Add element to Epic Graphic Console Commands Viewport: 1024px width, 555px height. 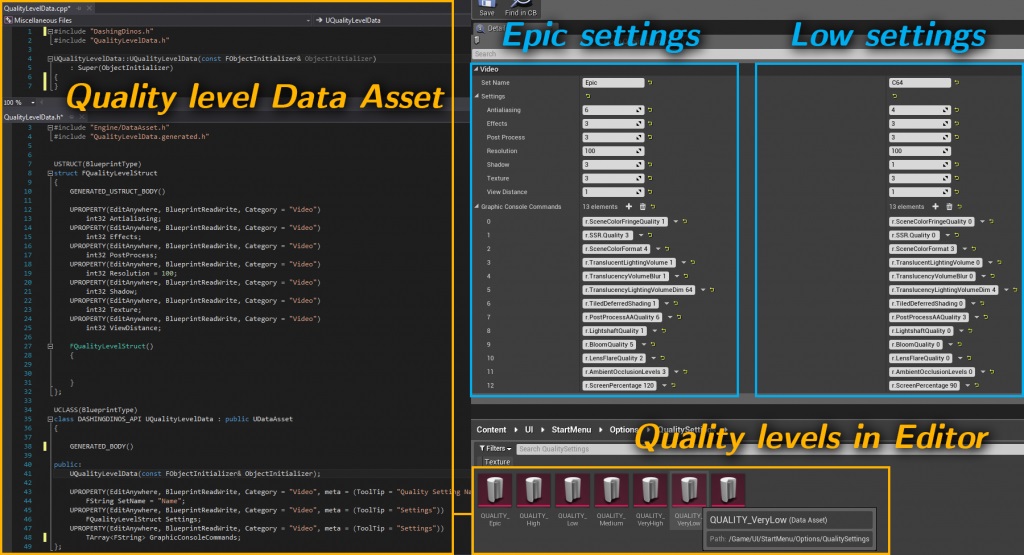pos(629,206)
